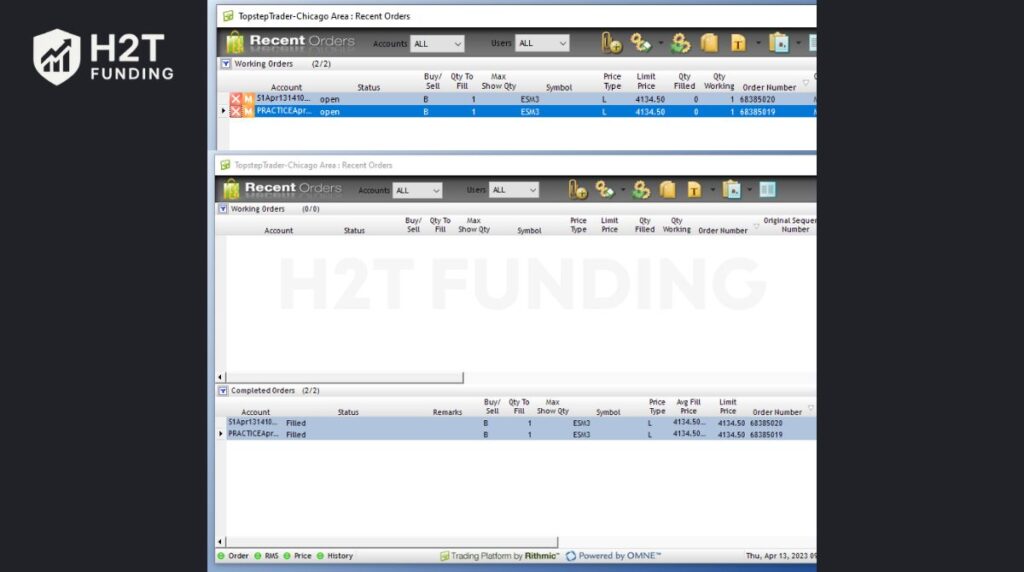Click the lower Recent Orders window title bar
The height and width of the screenshot is (572, 1024).
coord(516,165)
